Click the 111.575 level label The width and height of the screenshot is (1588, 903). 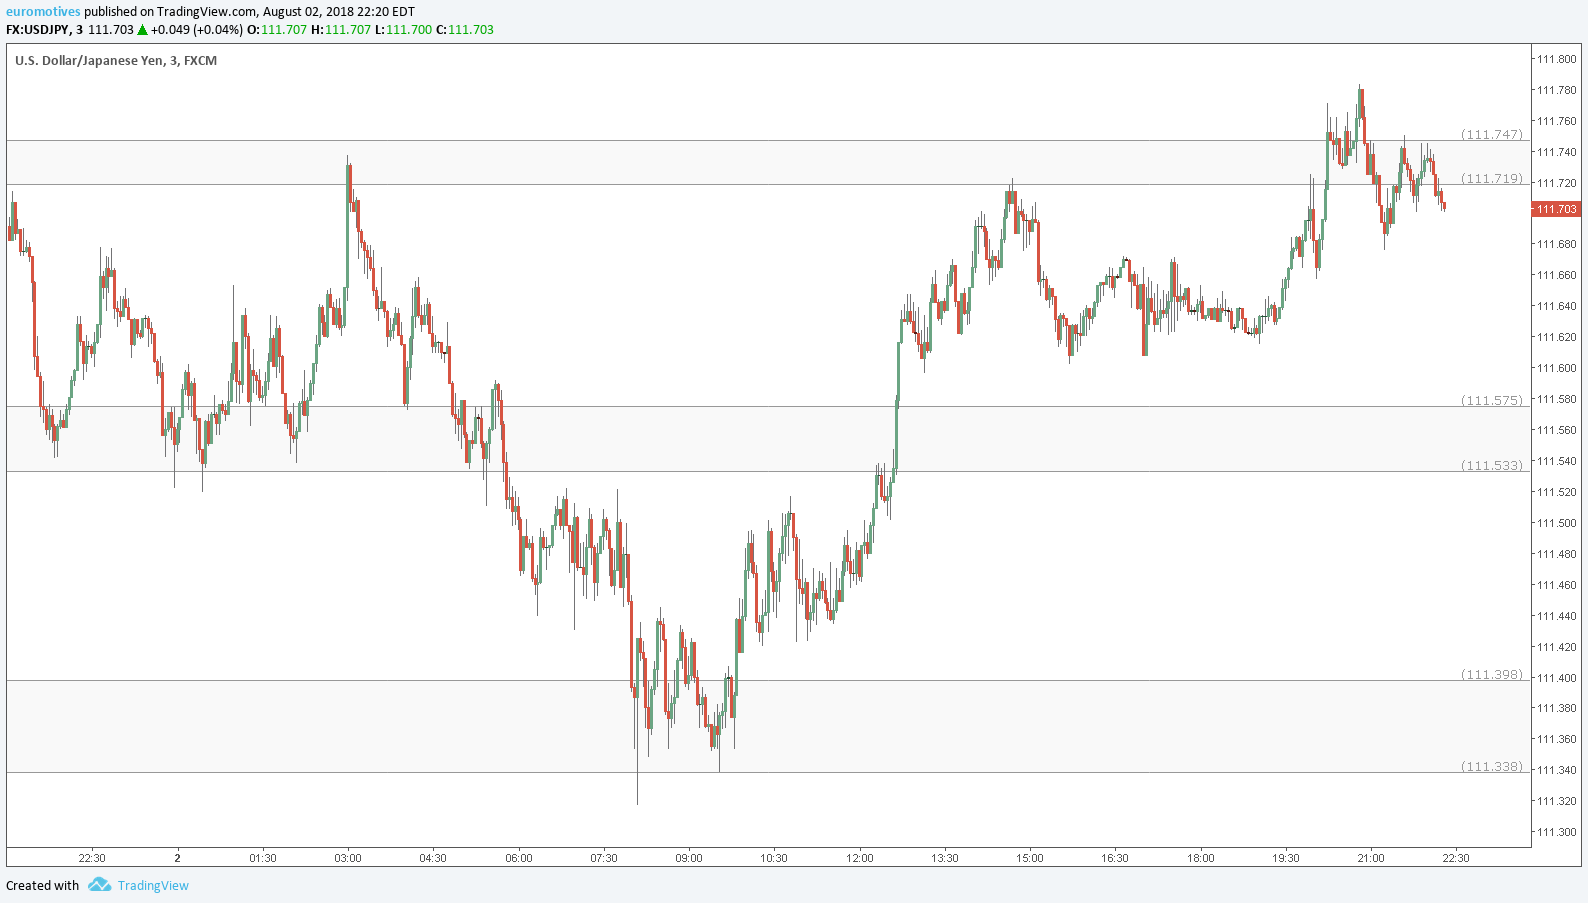coord(1492,400)
